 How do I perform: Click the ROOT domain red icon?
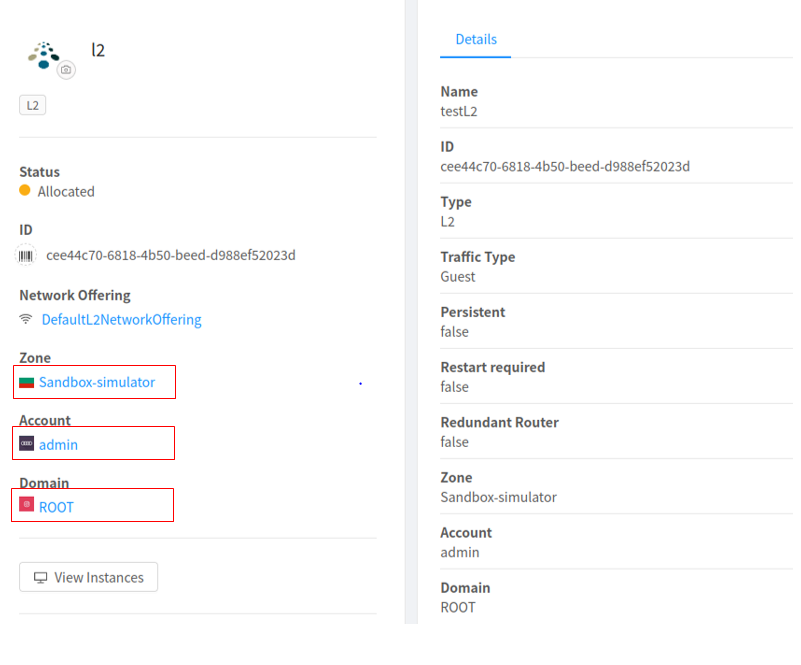pos(27,505)
